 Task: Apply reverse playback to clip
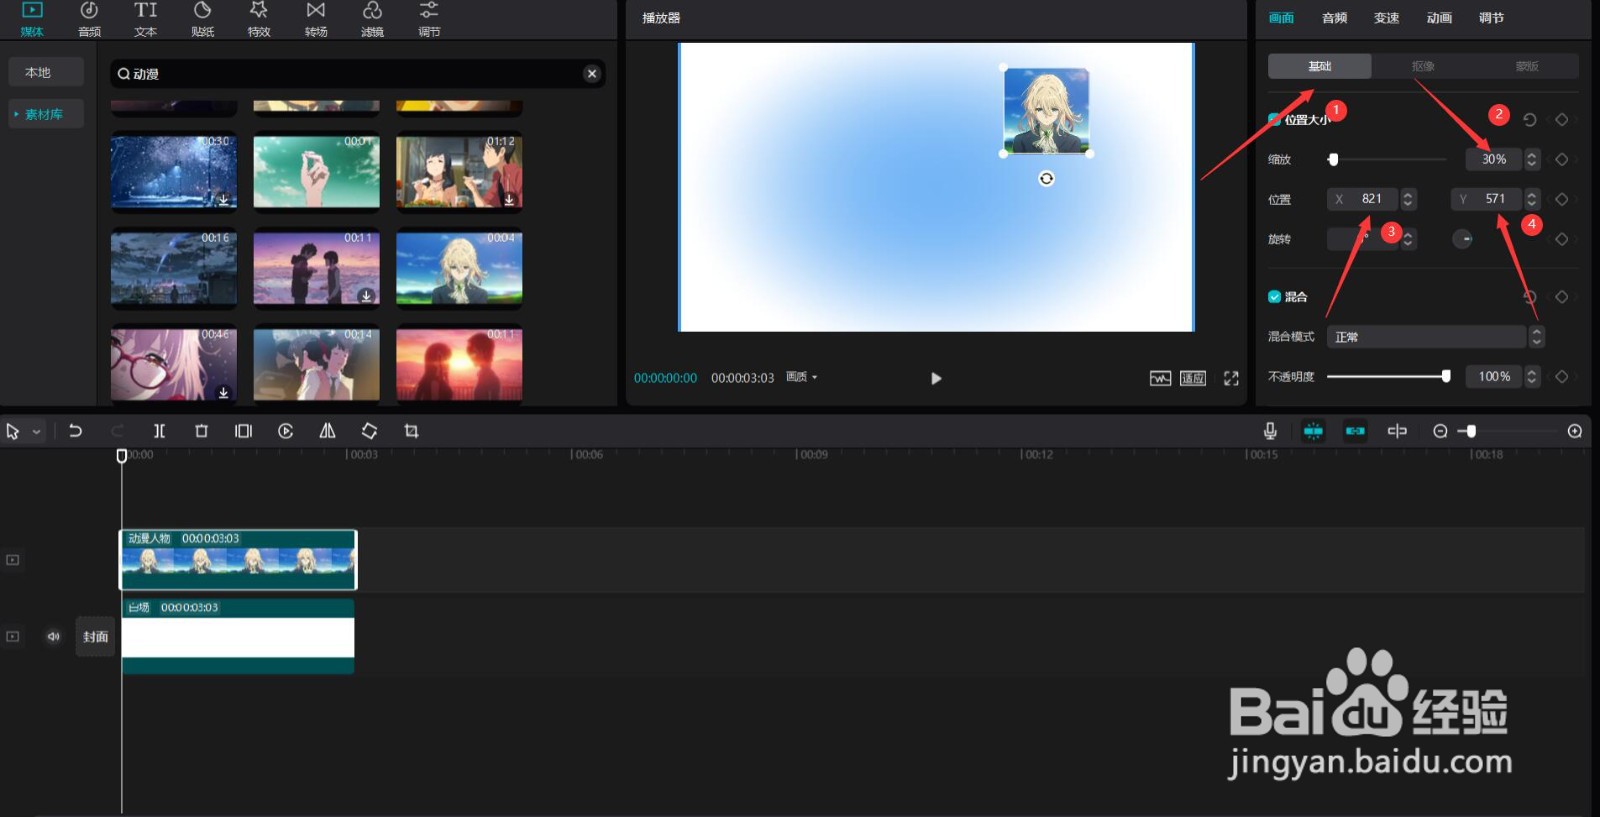[x=285, y=431]
